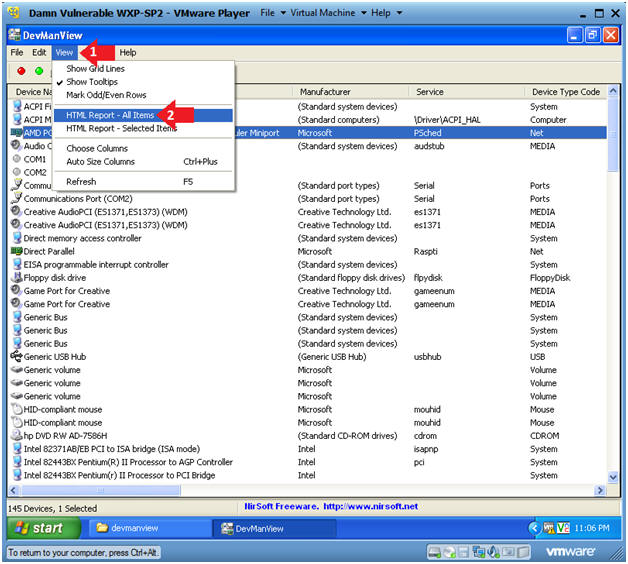This screenshot has height=564, width=628.
Task: Sort by Device Type Code column
Action: pos(566,92)
